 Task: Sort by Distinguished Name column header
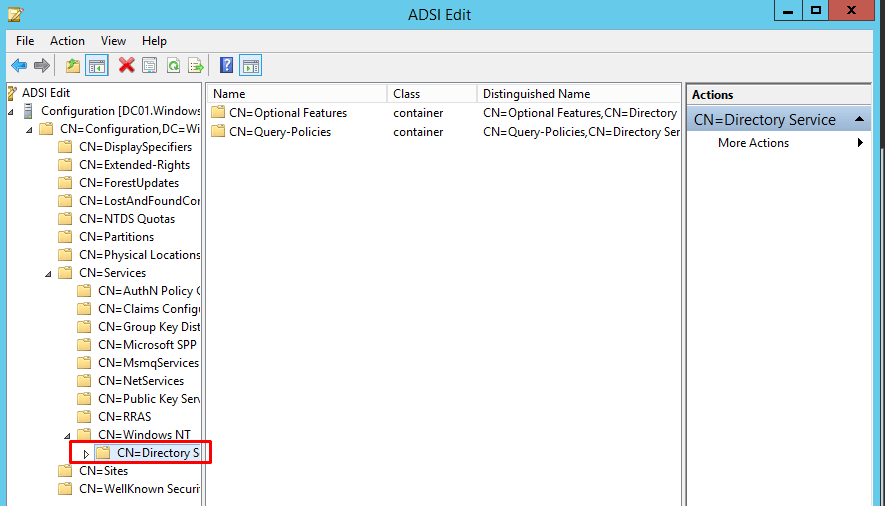[x=579, y=94]
